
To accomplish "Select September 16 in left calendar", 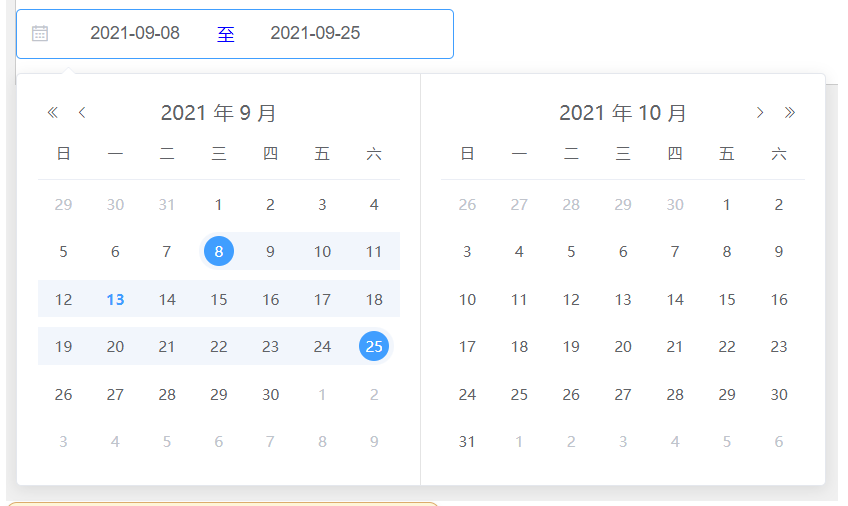I will coord(270,300).
